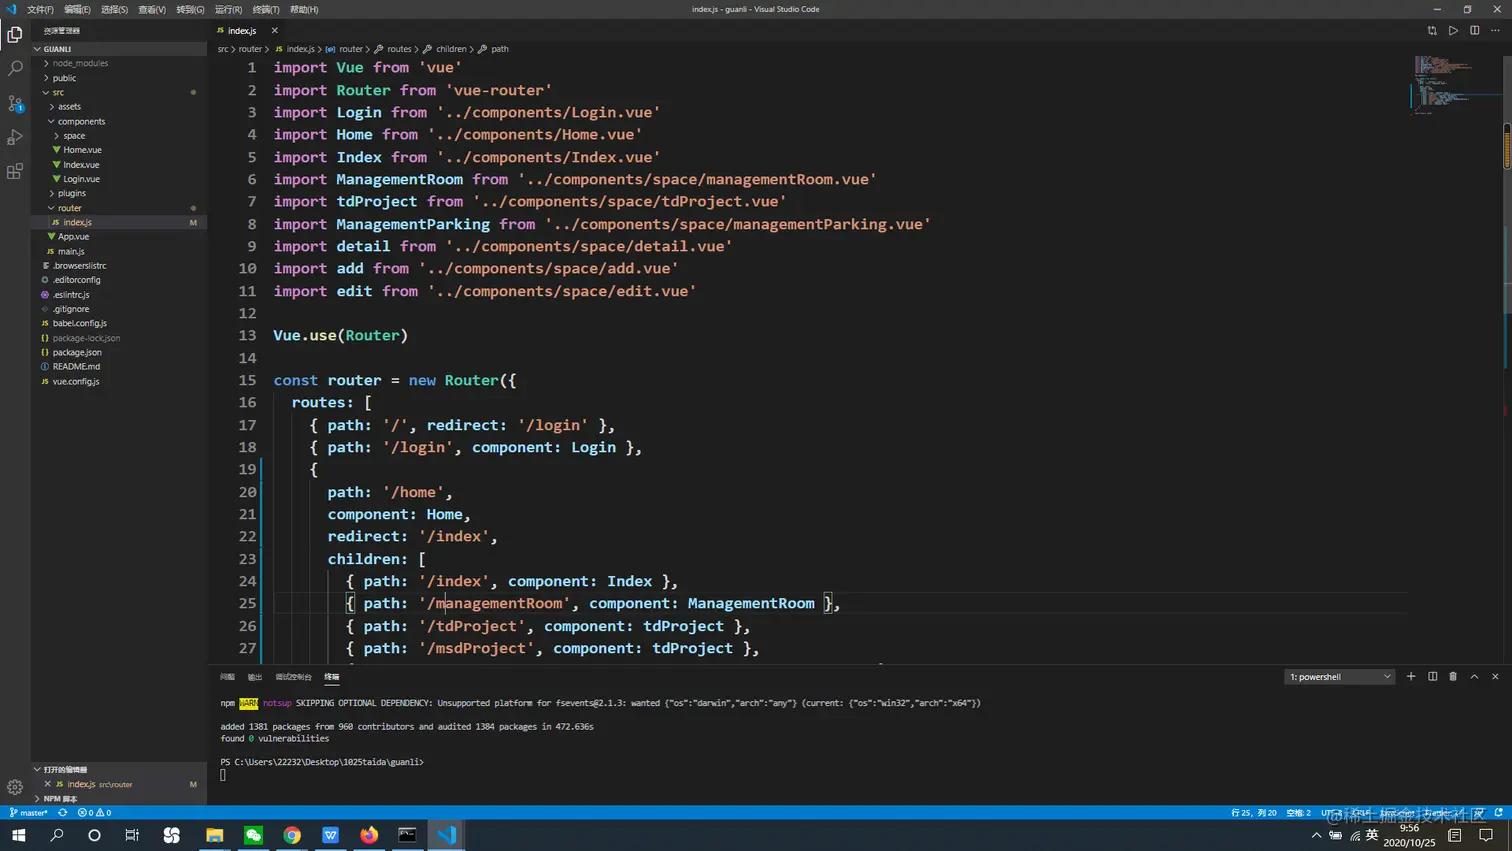Screen dimensions: 1512x851
Task: Click the code minimap preview
Action: pyautogui.click(x=1455, y=85)
